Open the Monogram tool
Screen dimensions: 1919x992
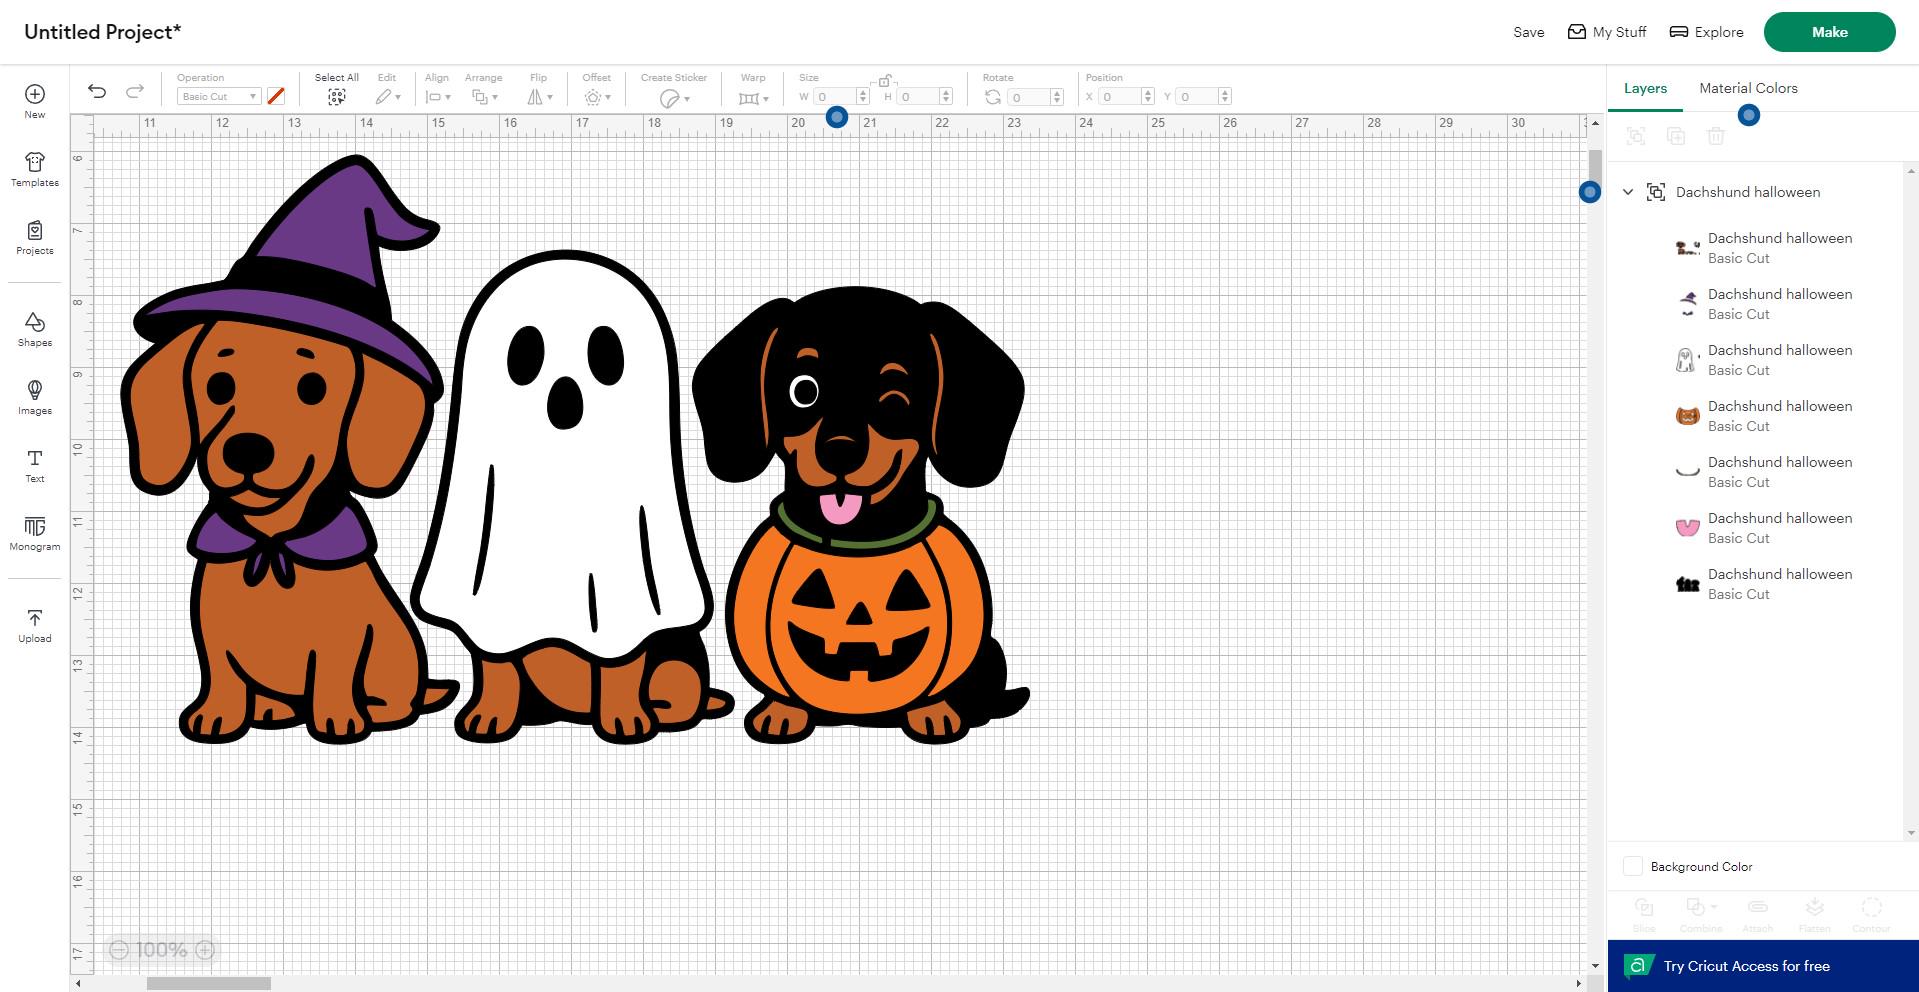tap(35, 526)
